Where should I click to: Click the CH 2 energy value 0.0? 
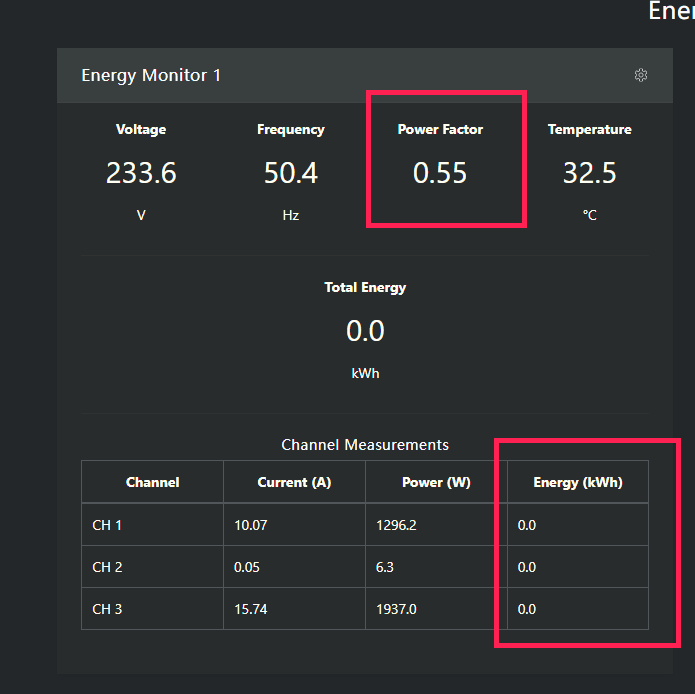point(527,567)
